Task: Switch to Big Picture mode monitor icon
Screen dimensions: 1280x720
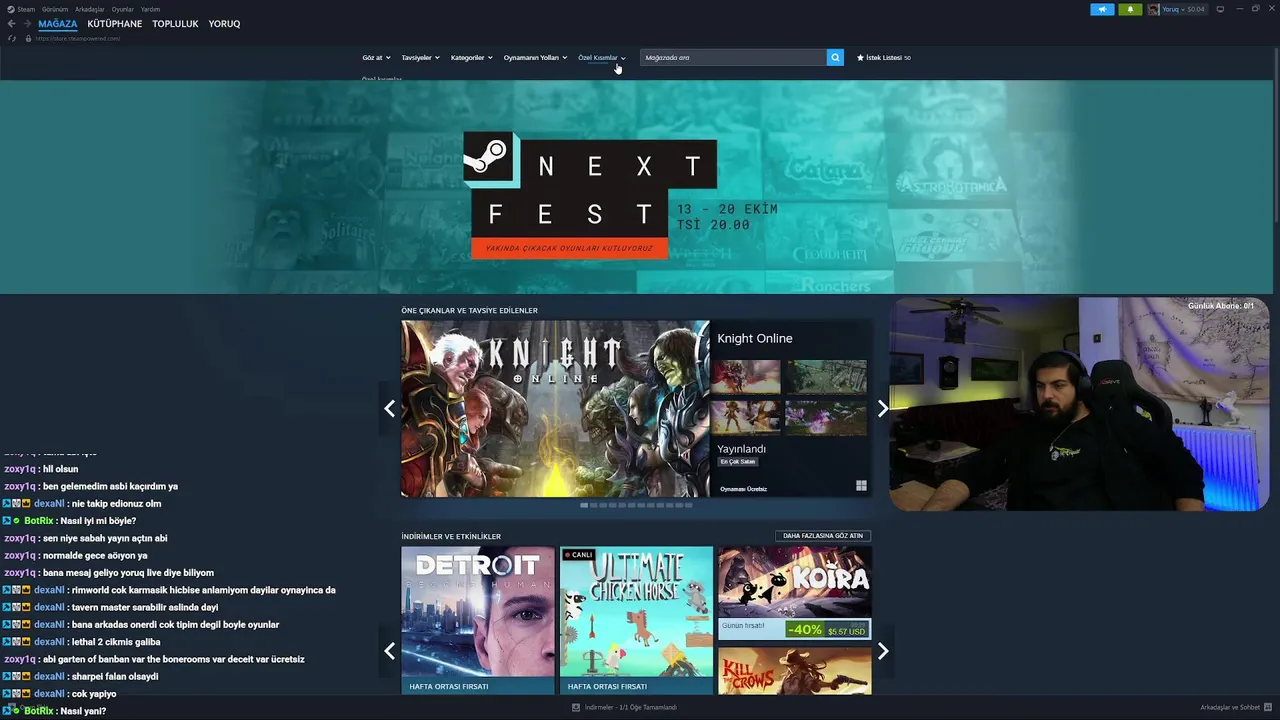Action: point(1220,9)
